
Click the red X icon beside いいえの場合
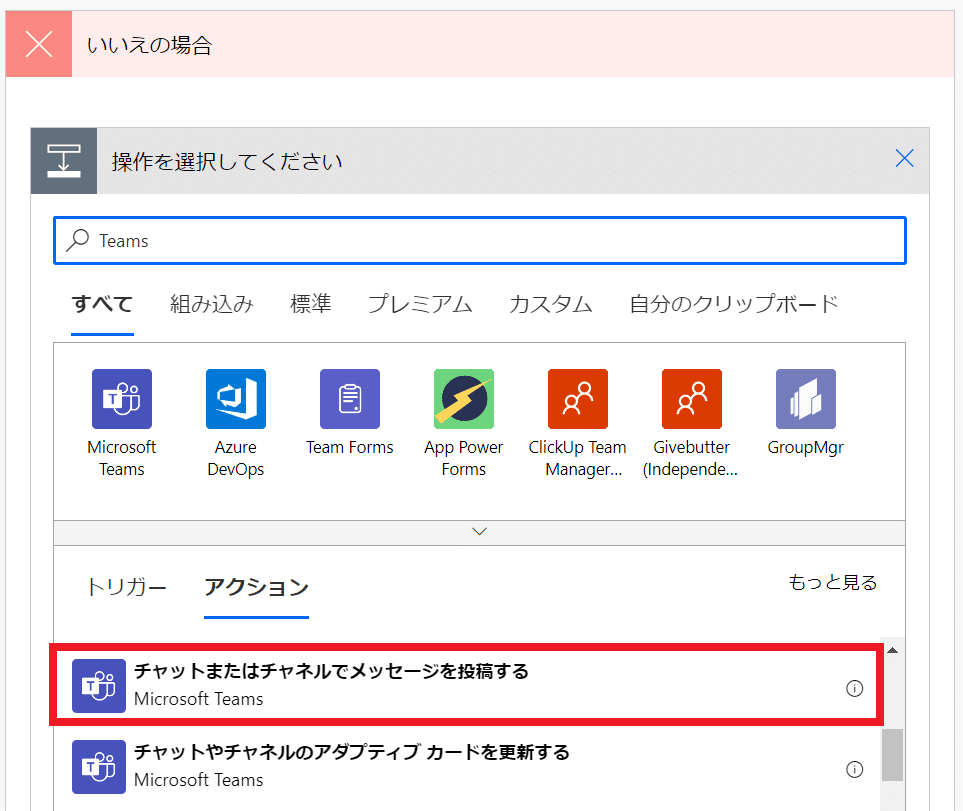[x=39, y=44]
